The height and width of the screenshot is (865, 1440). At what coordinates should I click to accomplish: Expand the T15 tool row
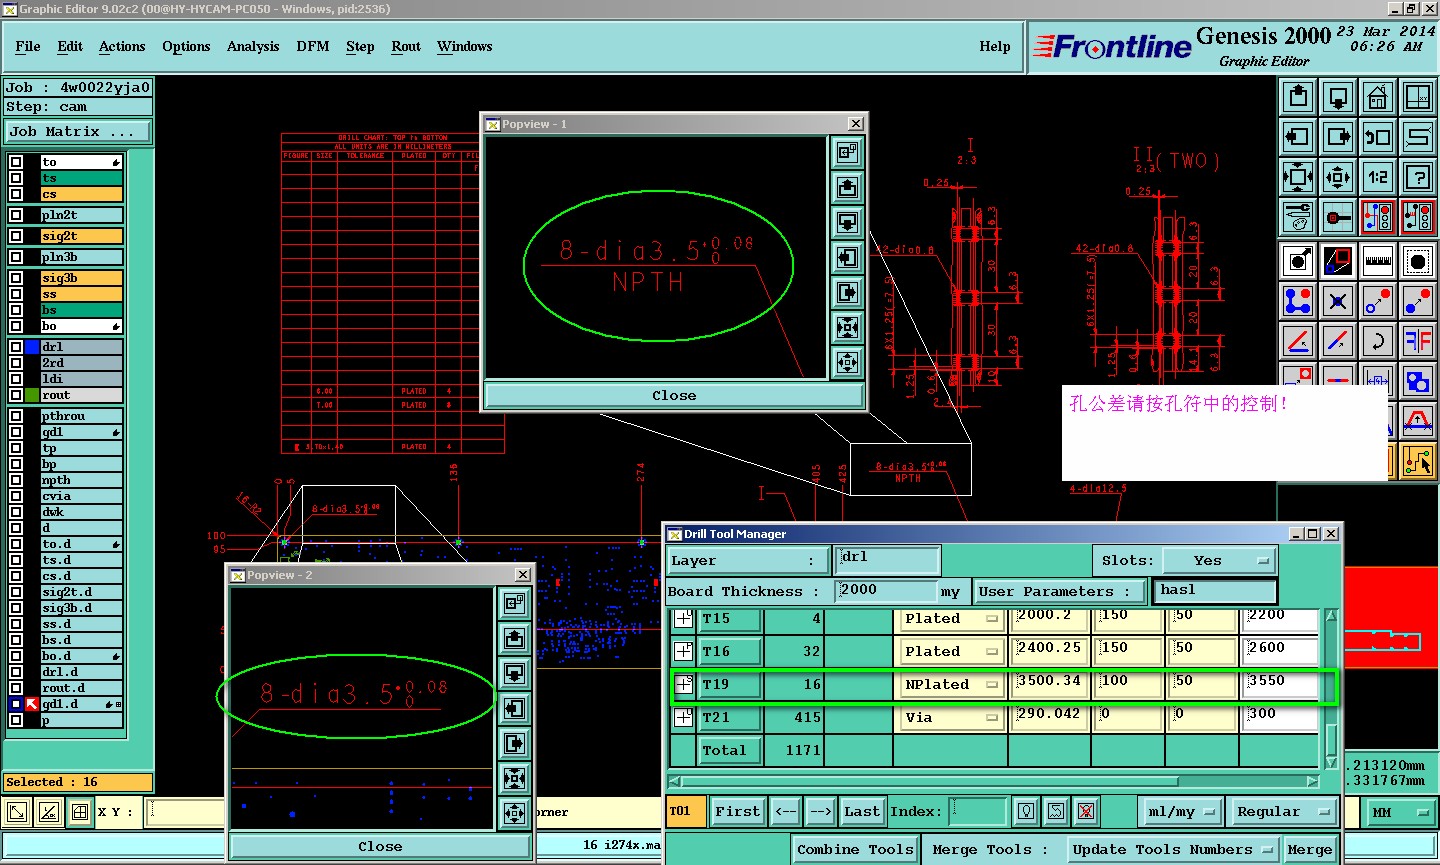(x=683, y=618)
